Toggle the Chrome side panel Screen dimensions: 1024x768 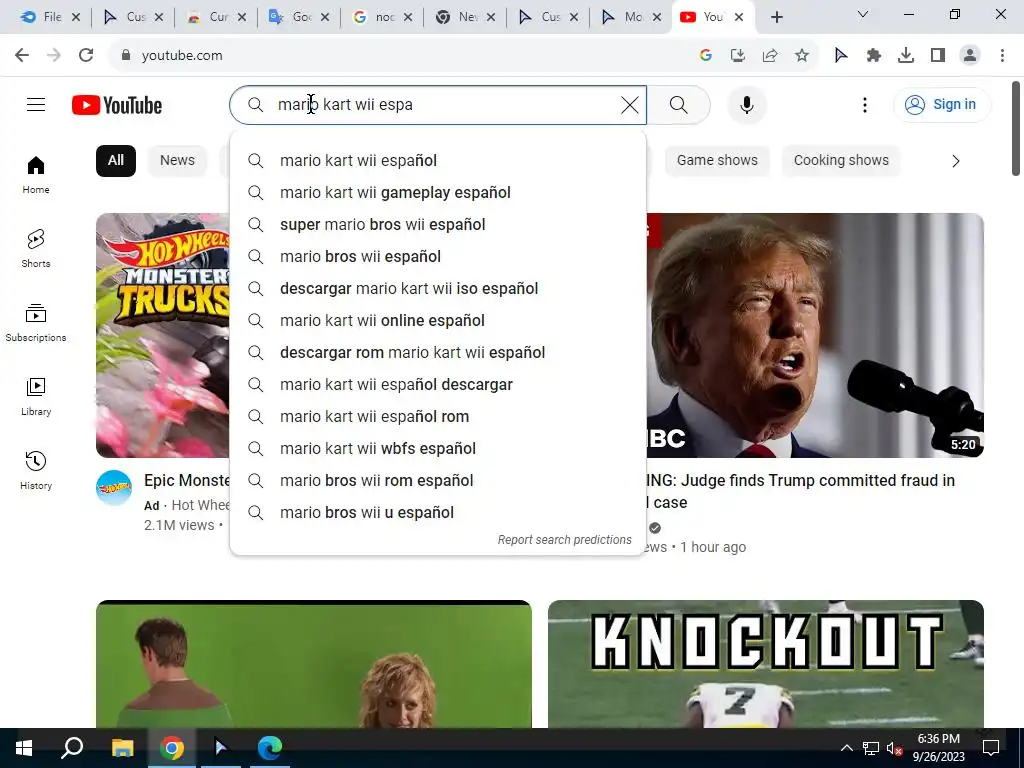click(938, 56)
